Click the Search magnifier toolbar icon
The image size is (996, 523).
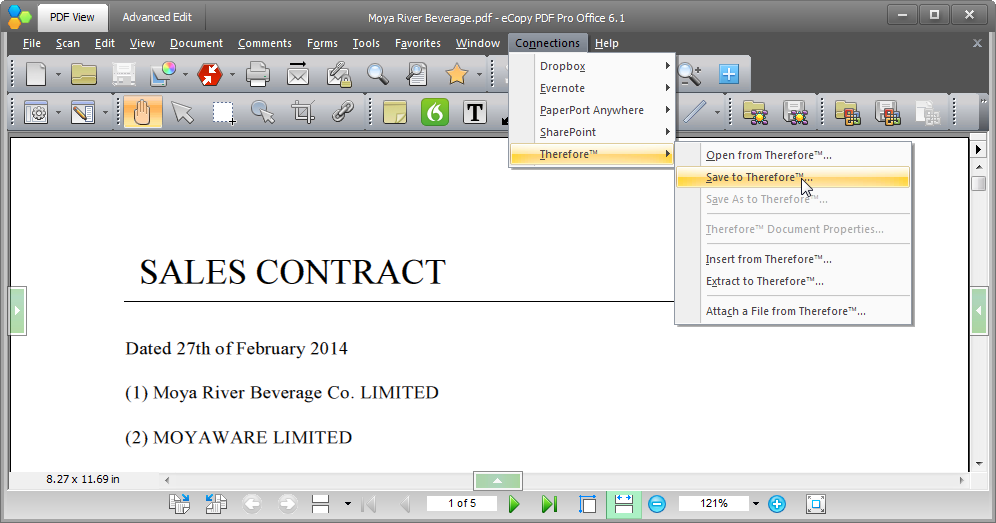click(377, 74)
